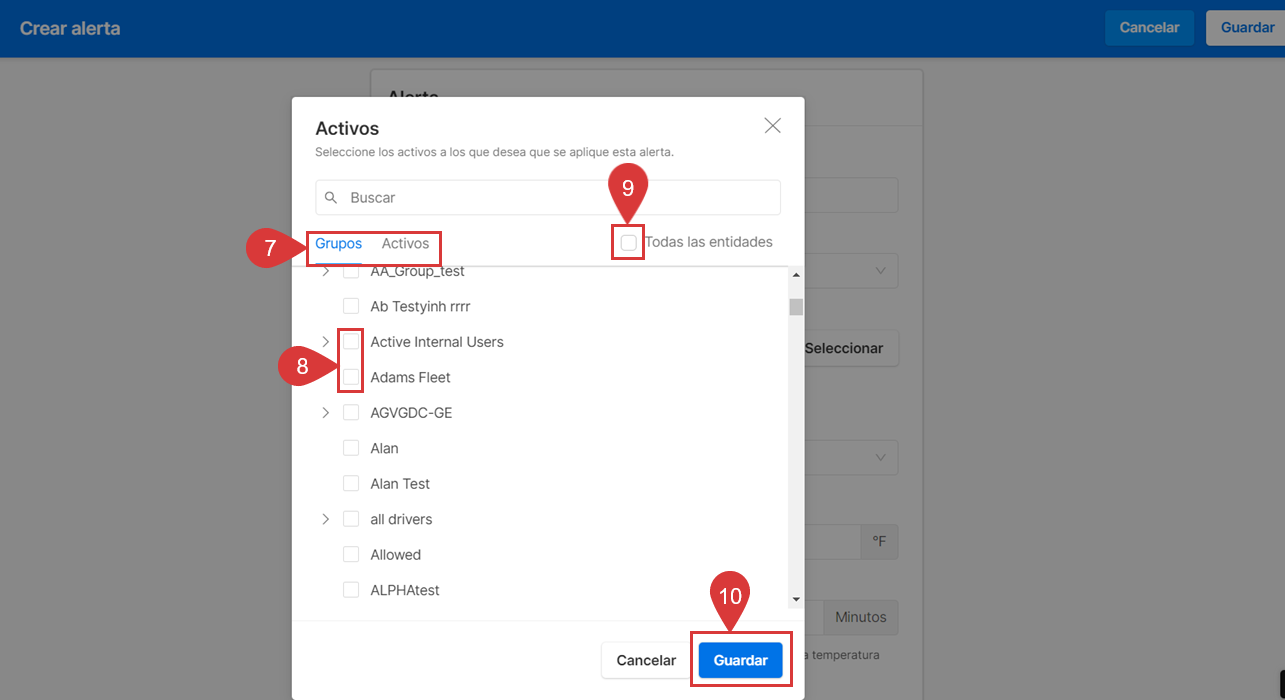Expand the all drivers group
This screenshot has height=700, width=1285.
325,519
